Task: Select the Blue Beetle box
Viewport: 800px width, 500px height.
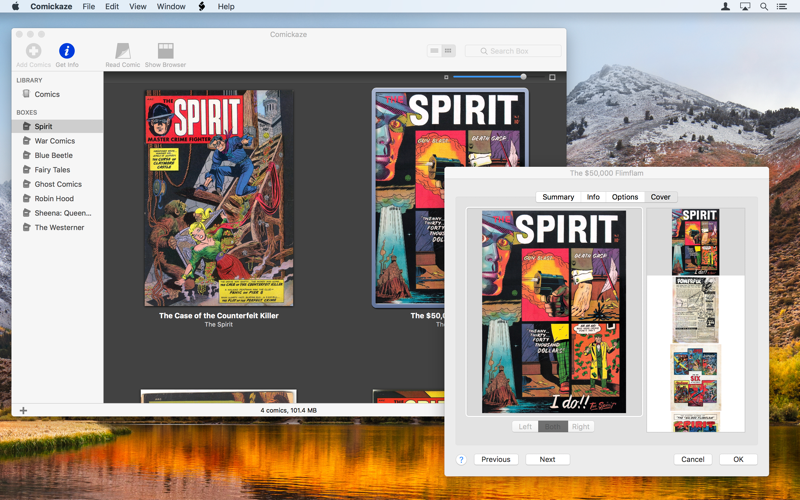Action: pyautogui.click(x=57, y=155)
